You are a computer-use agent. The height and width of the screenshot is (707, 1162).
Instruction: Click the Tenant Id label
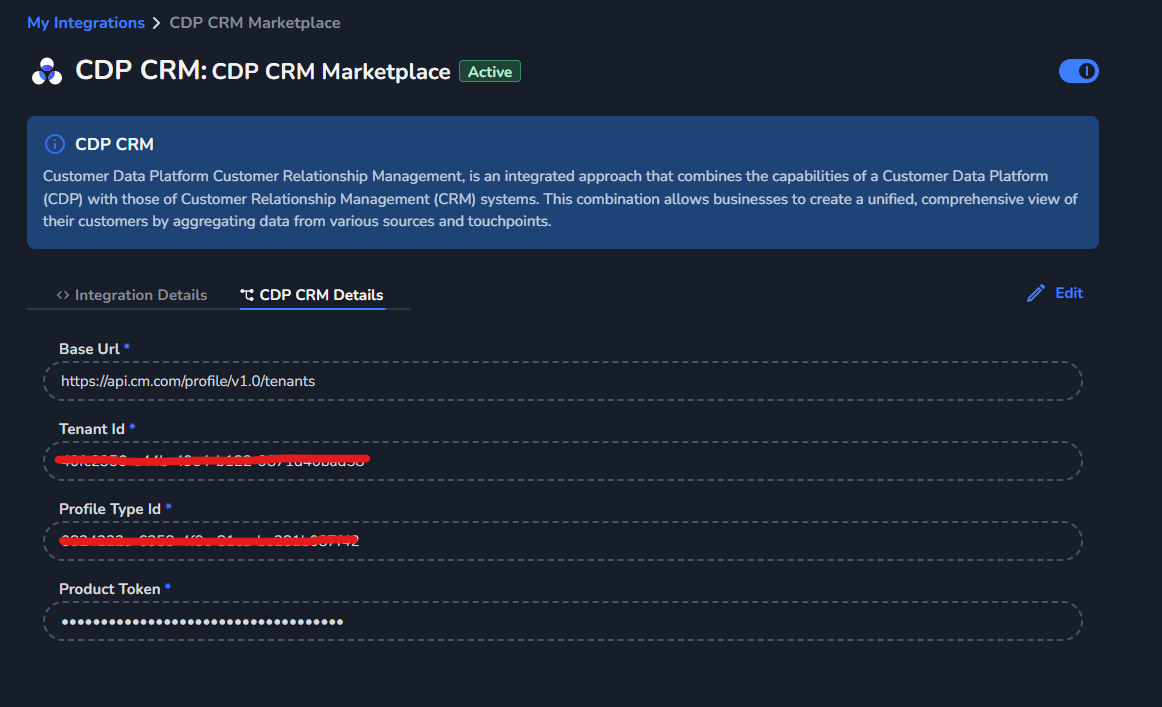(92, 429)
